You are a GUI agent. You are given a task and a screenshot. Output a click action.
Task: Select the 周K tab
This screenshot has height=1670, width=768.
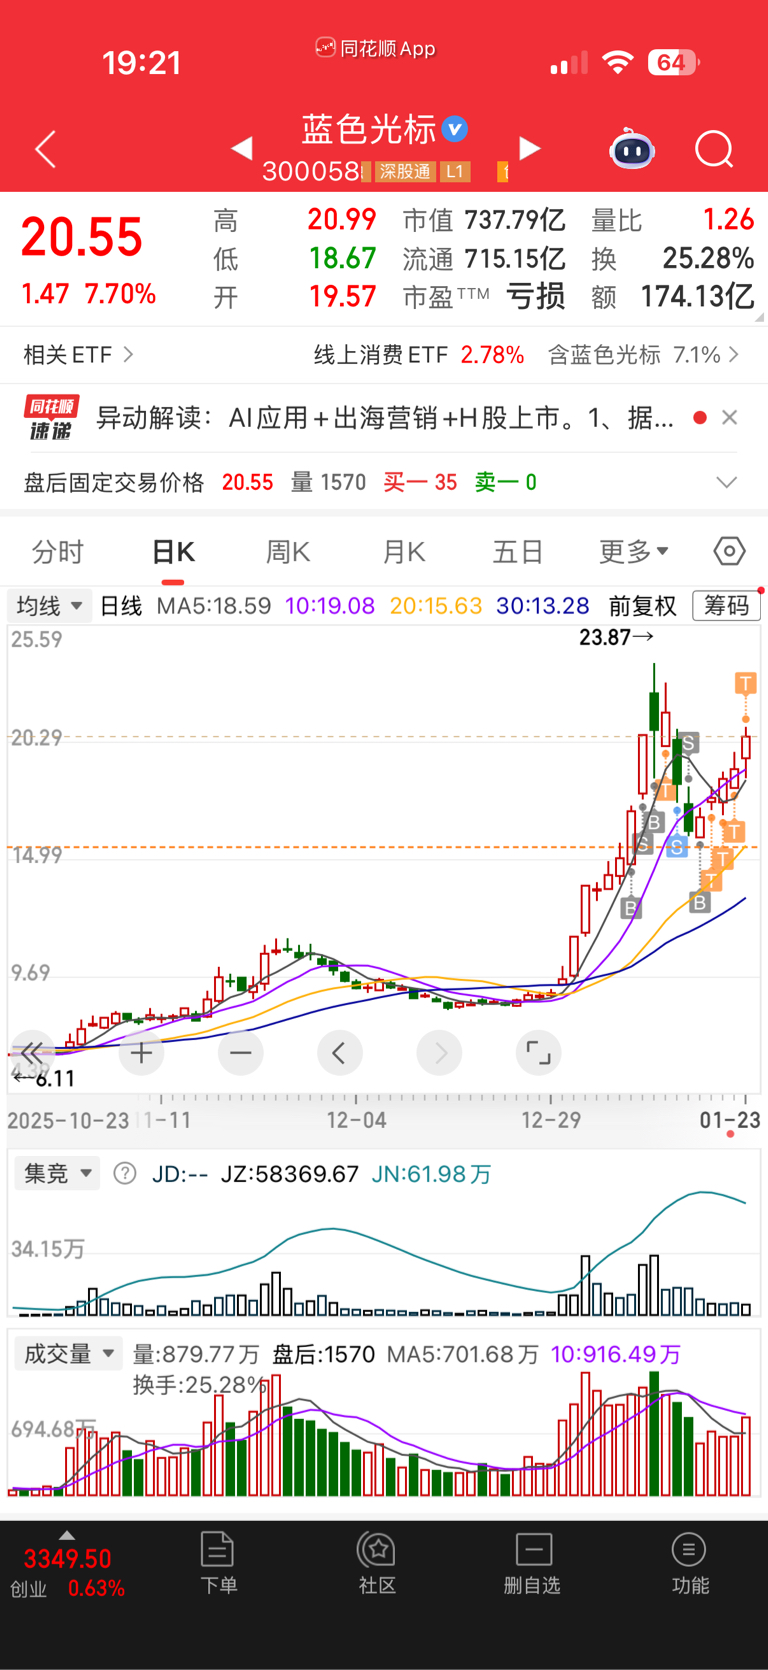288,552
